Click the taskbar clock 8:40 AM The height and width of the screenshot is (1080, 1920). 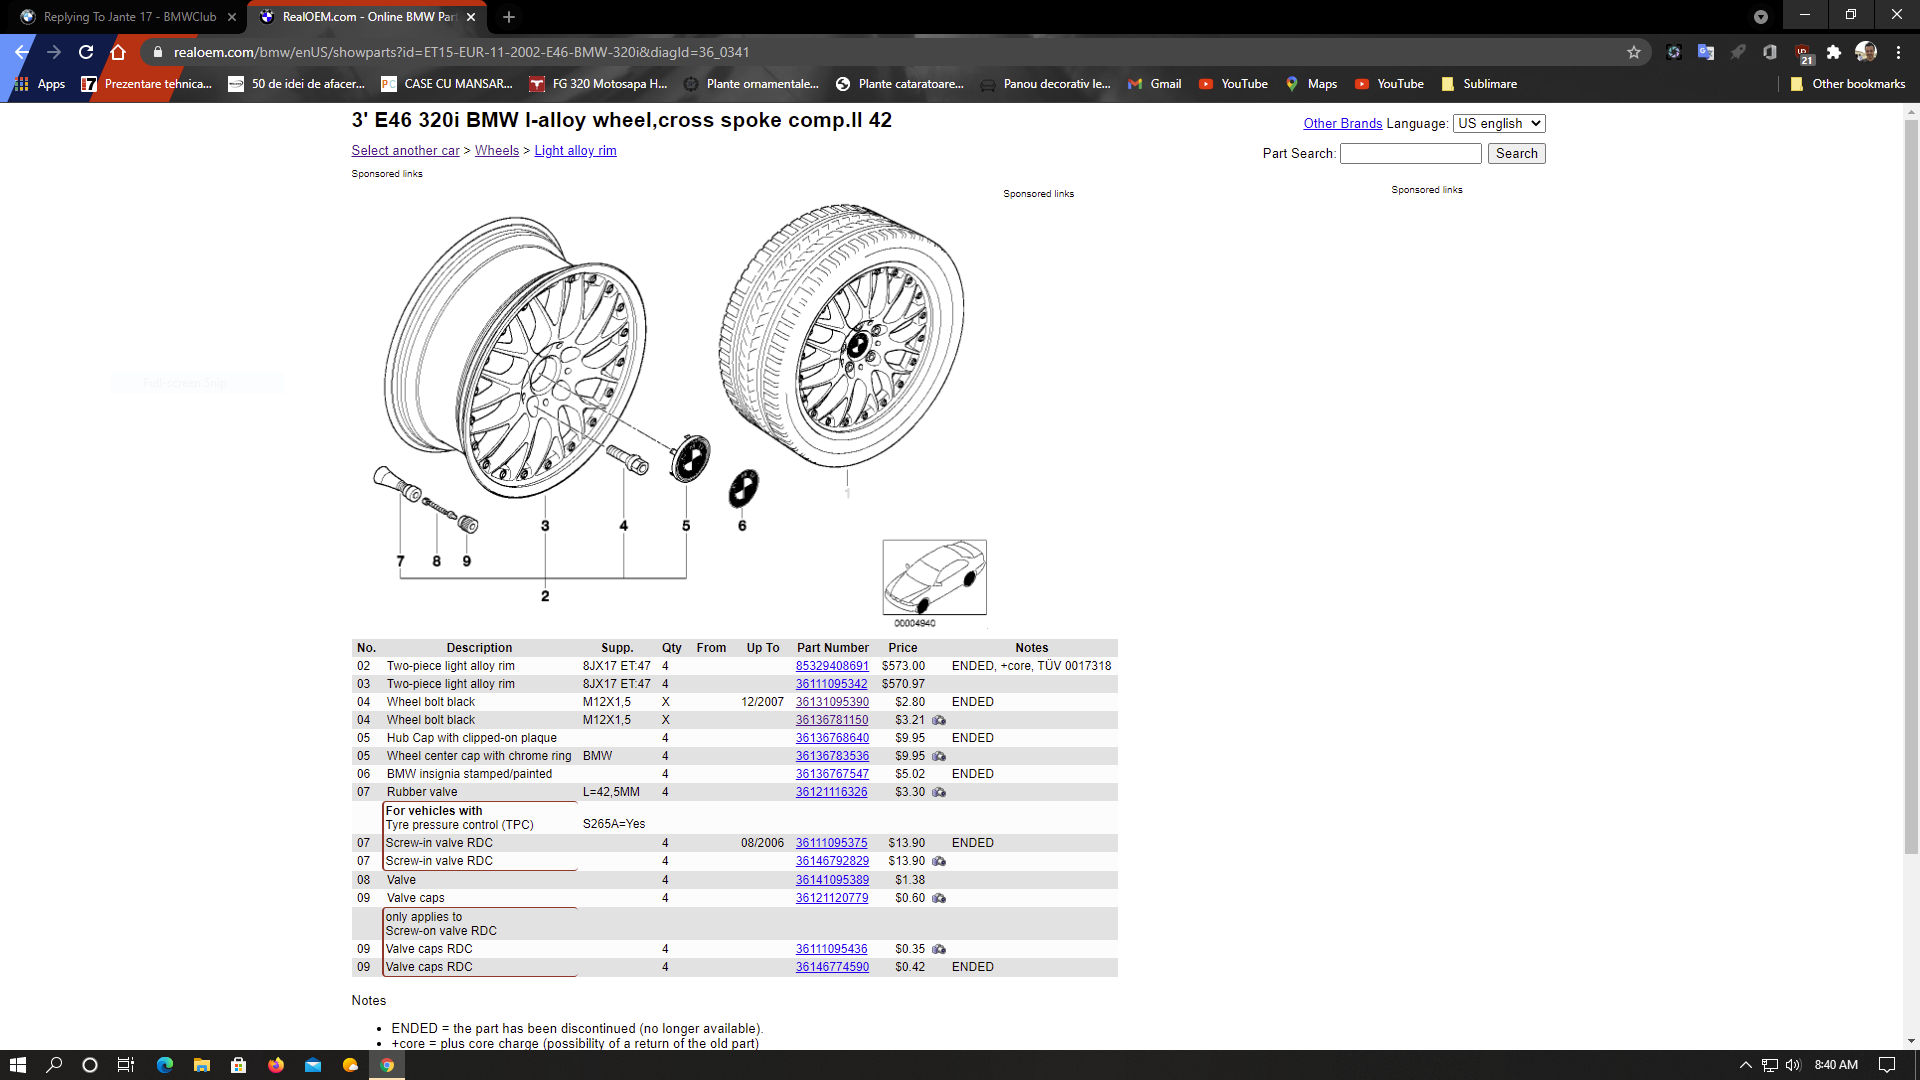(x=1836, y=1065)
